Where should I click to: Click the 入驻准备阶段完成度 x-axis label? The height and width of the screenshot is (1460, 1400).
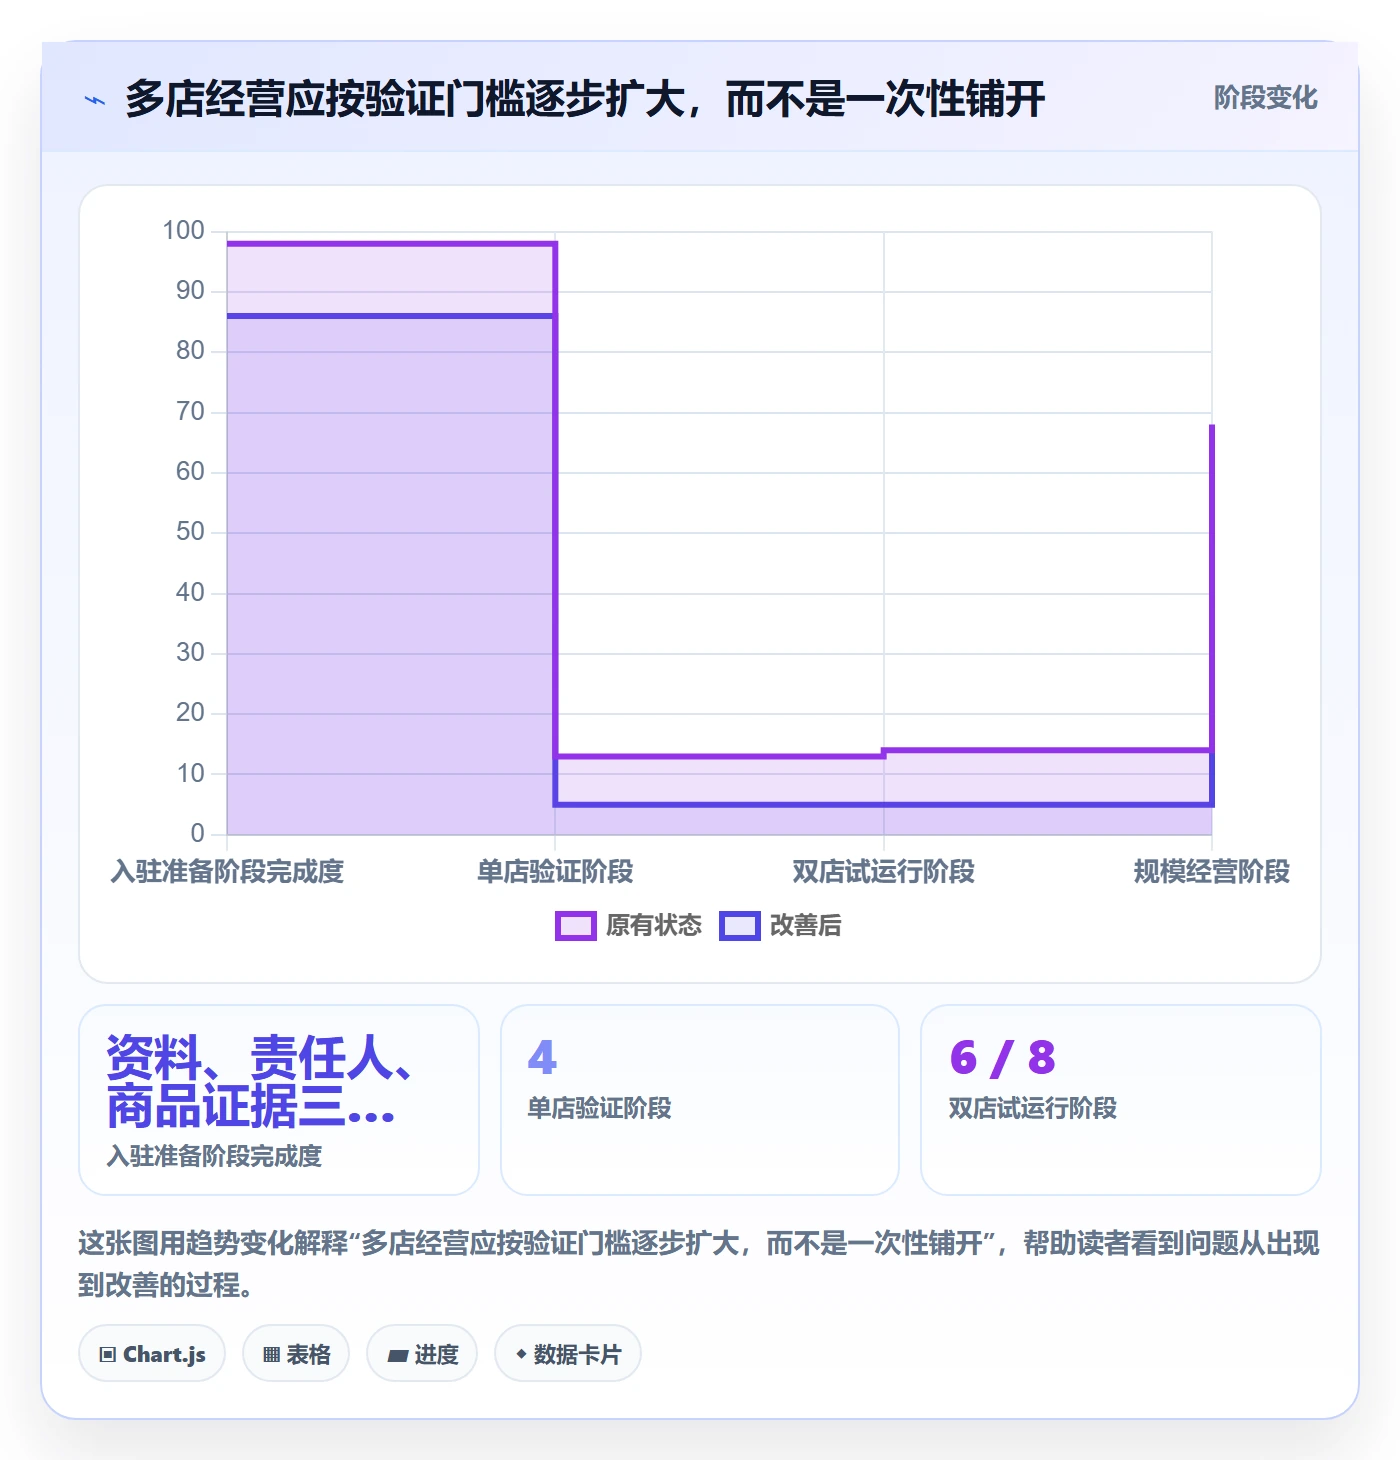227,872
